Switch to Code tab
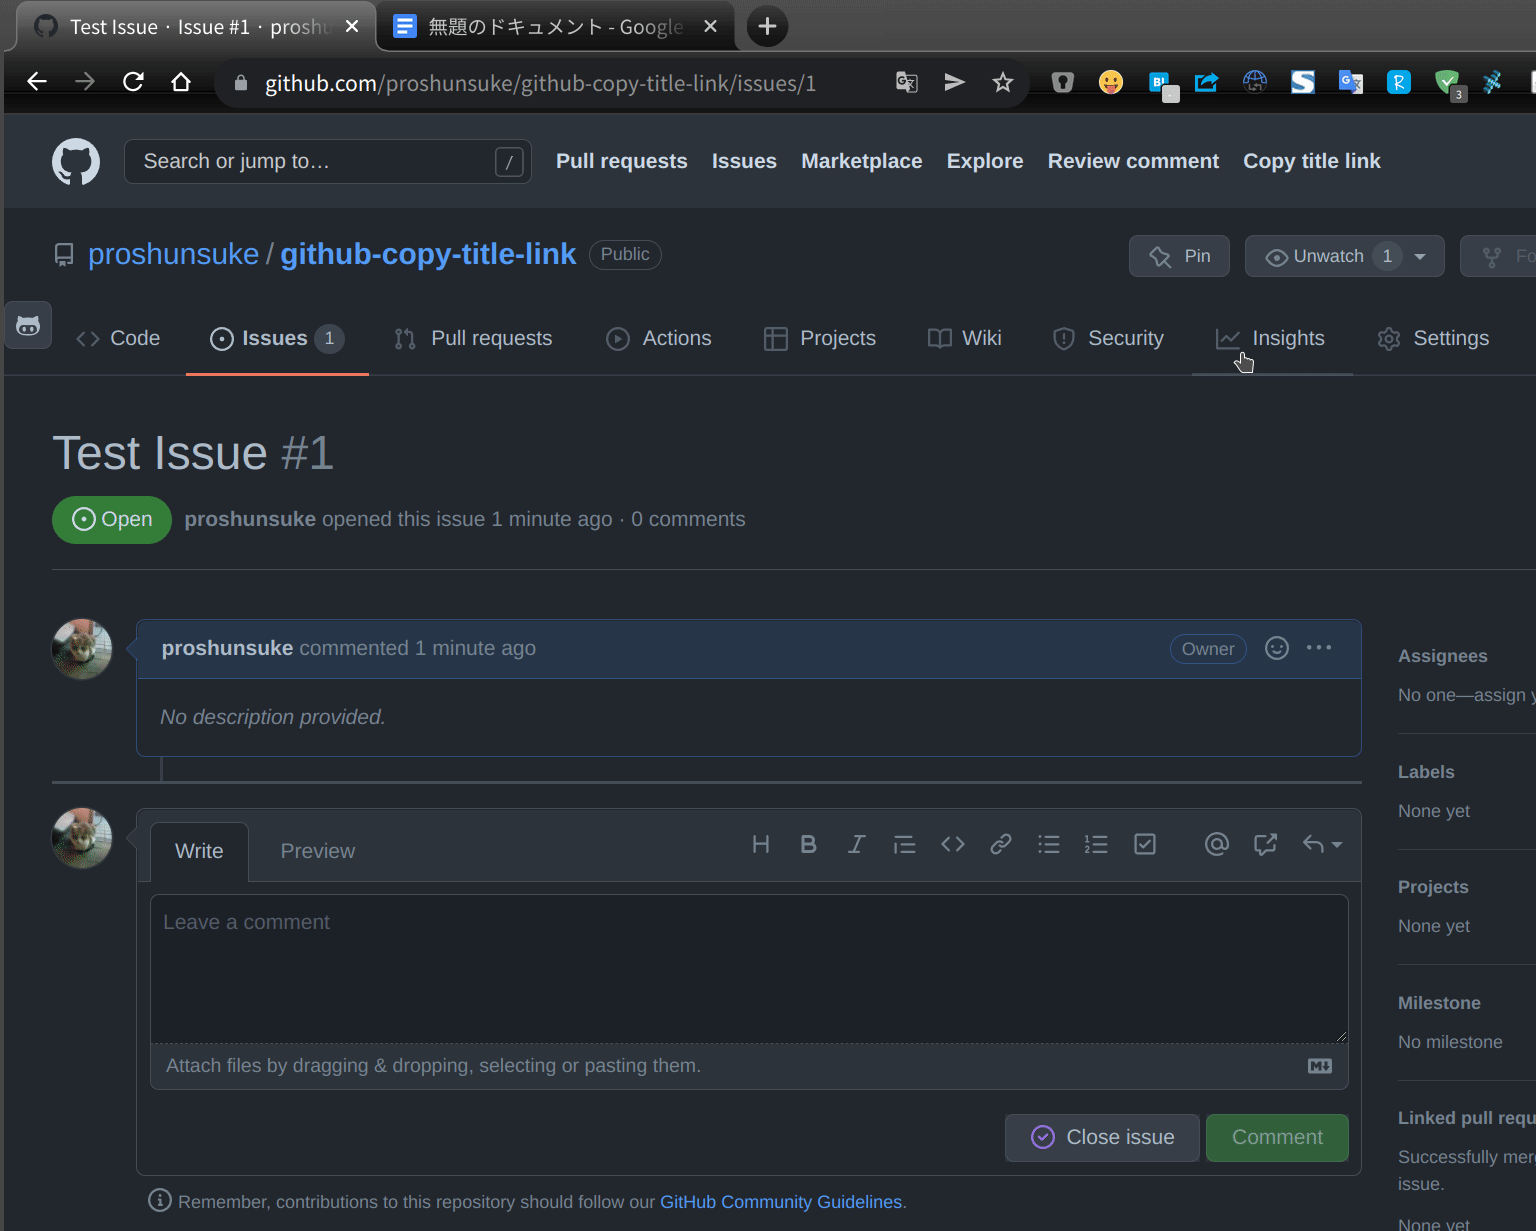 click(x=118, y=338)
